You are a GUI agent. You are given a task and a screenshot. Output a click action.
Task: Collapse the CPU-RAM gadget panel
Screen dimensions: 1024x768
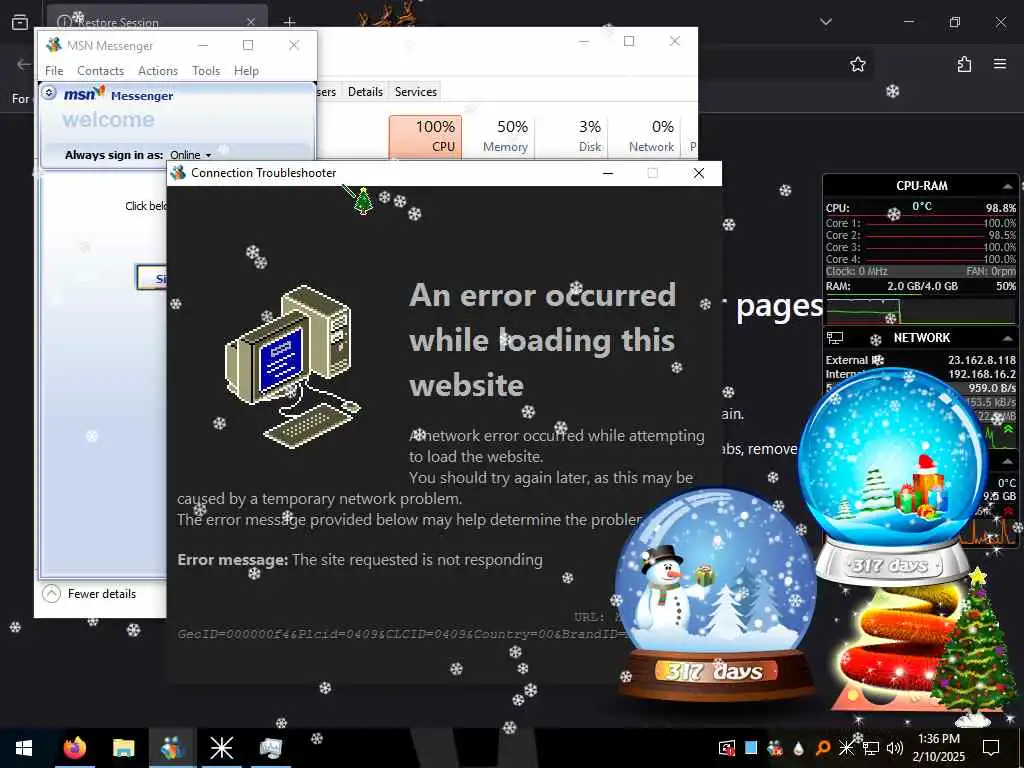point(1007,187)
